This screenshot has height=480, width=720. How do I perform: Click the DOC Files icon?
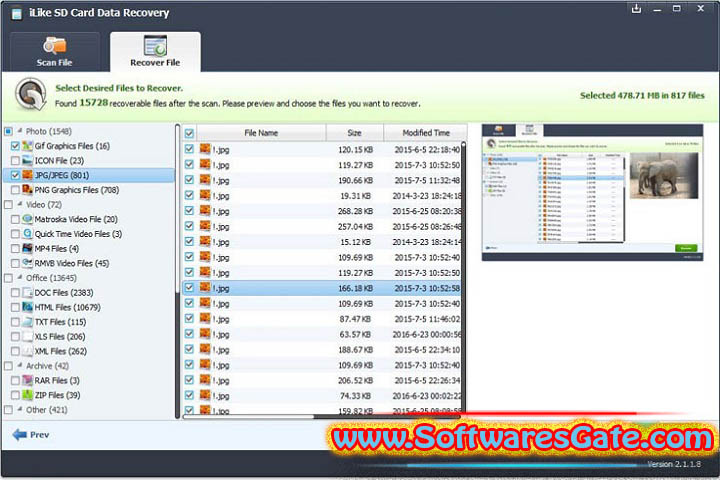28,293
